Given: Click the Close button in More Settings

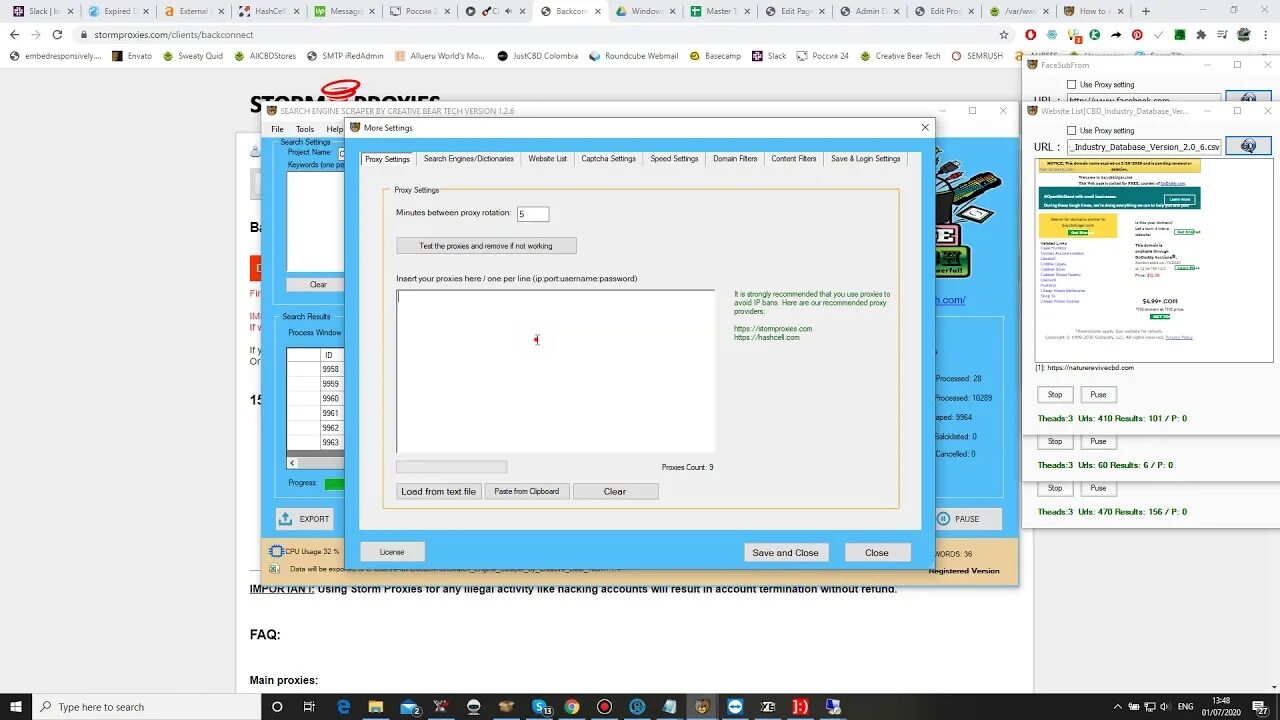Looking at the screenshot, I should 877,552.
